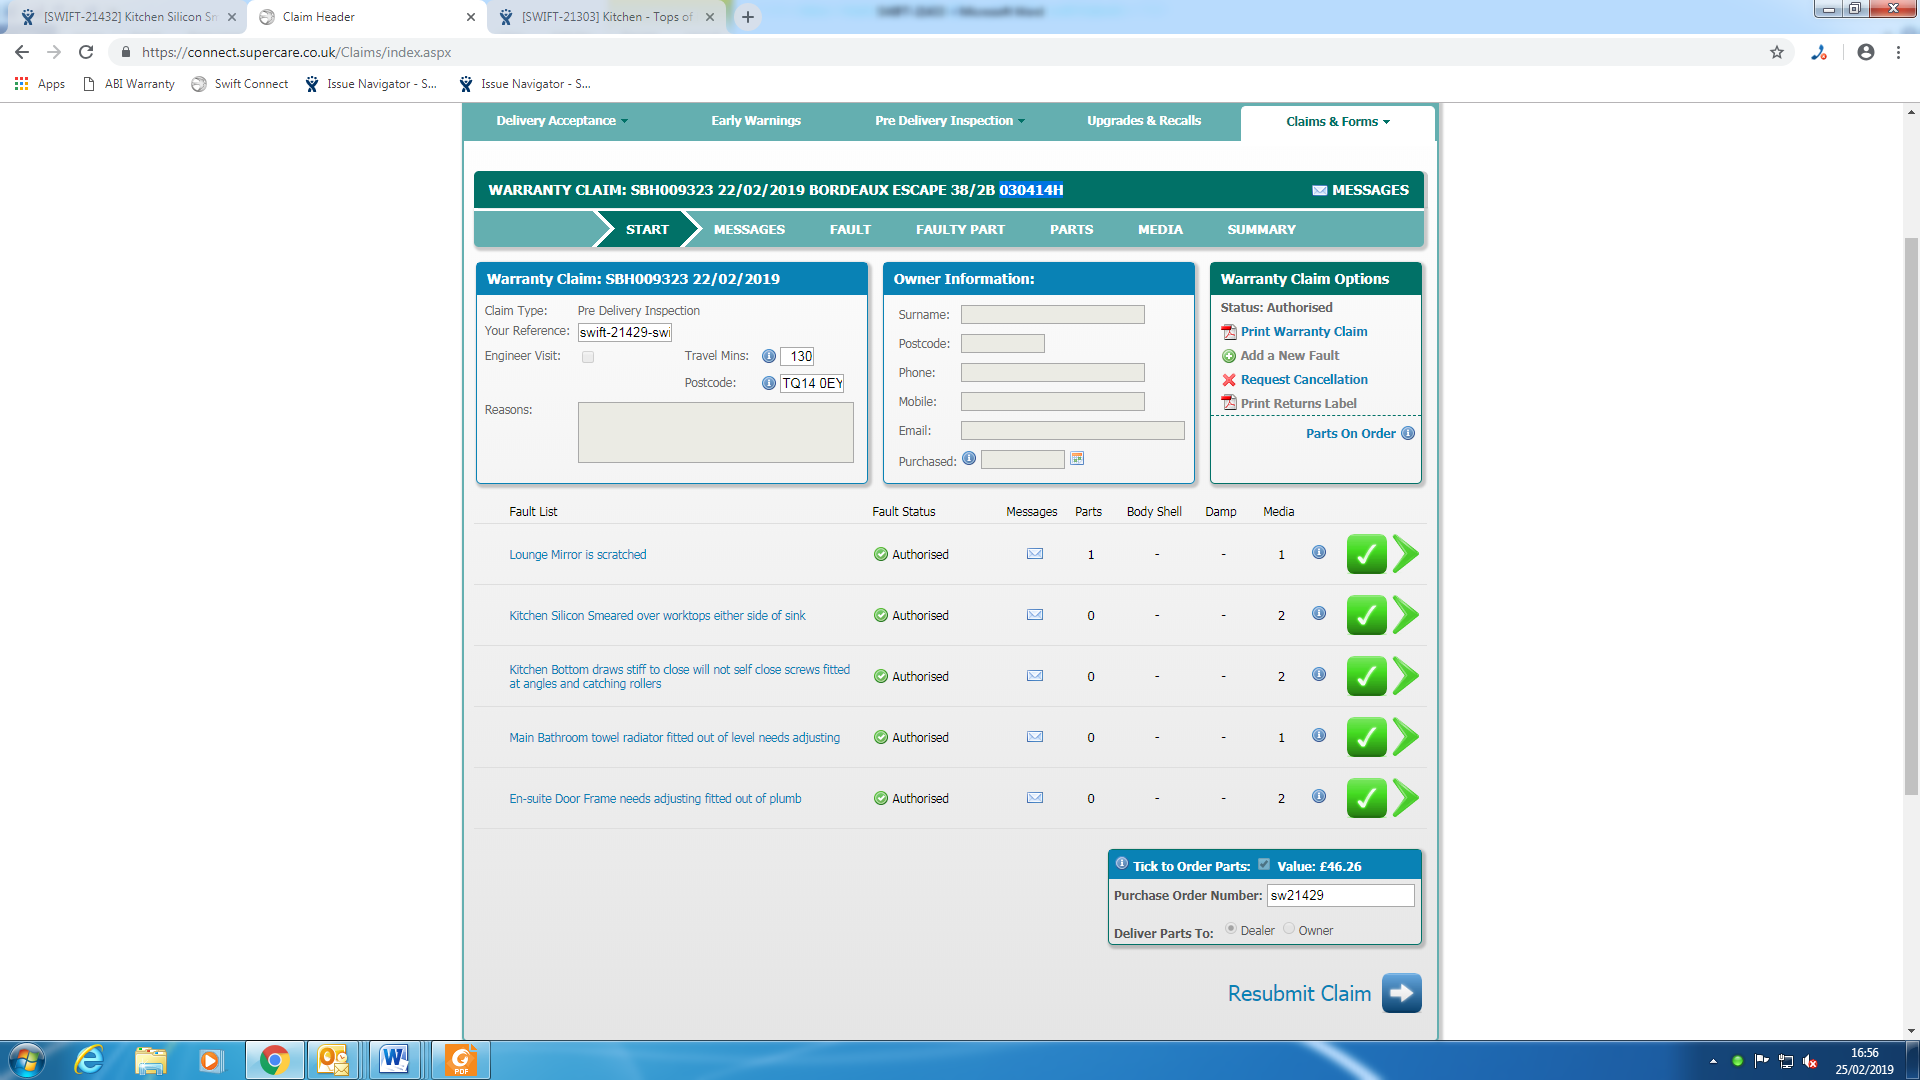Viewport: 1920px width, 1080px height.
Task: Click the info icon next to Travel Mins
Action: (769, 356)
